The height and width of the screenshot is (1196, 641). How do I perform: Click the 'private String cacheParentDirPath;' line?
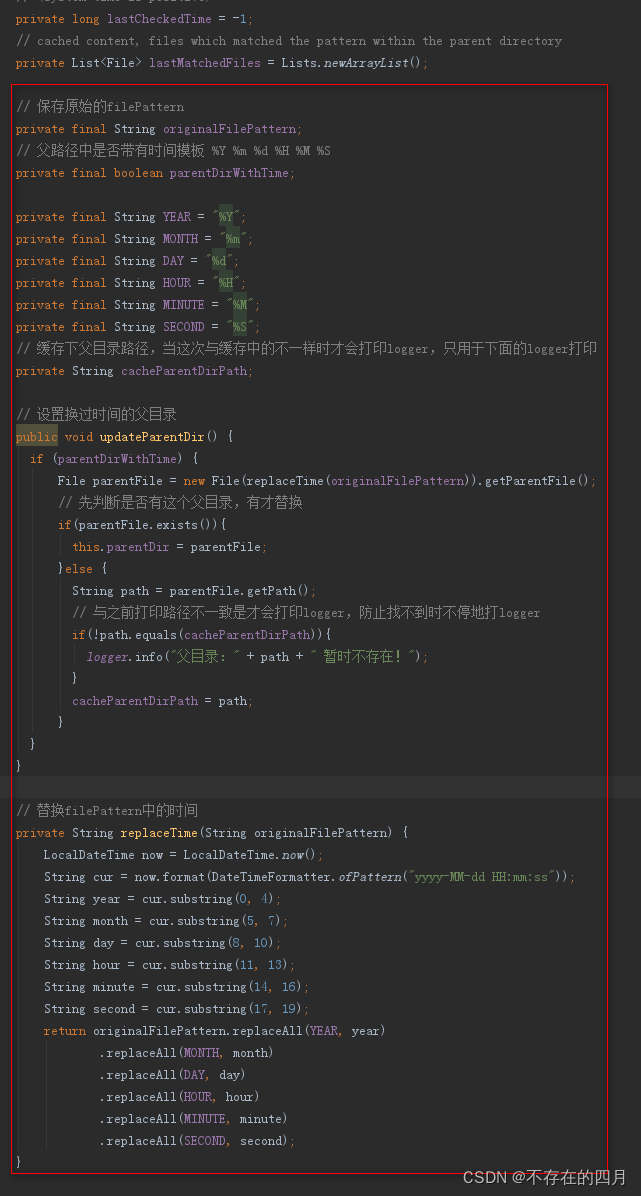click(x=134, y=371)
